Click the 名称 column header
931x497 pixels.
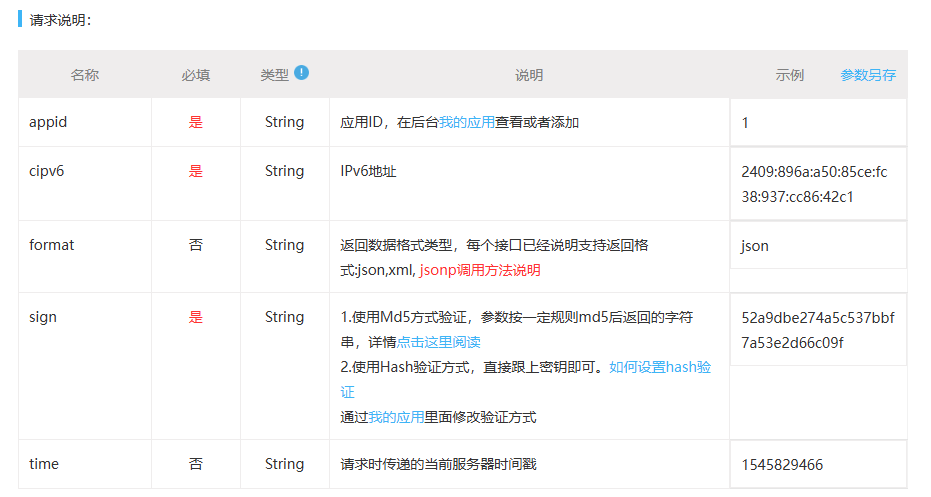[x=84, y=75]
